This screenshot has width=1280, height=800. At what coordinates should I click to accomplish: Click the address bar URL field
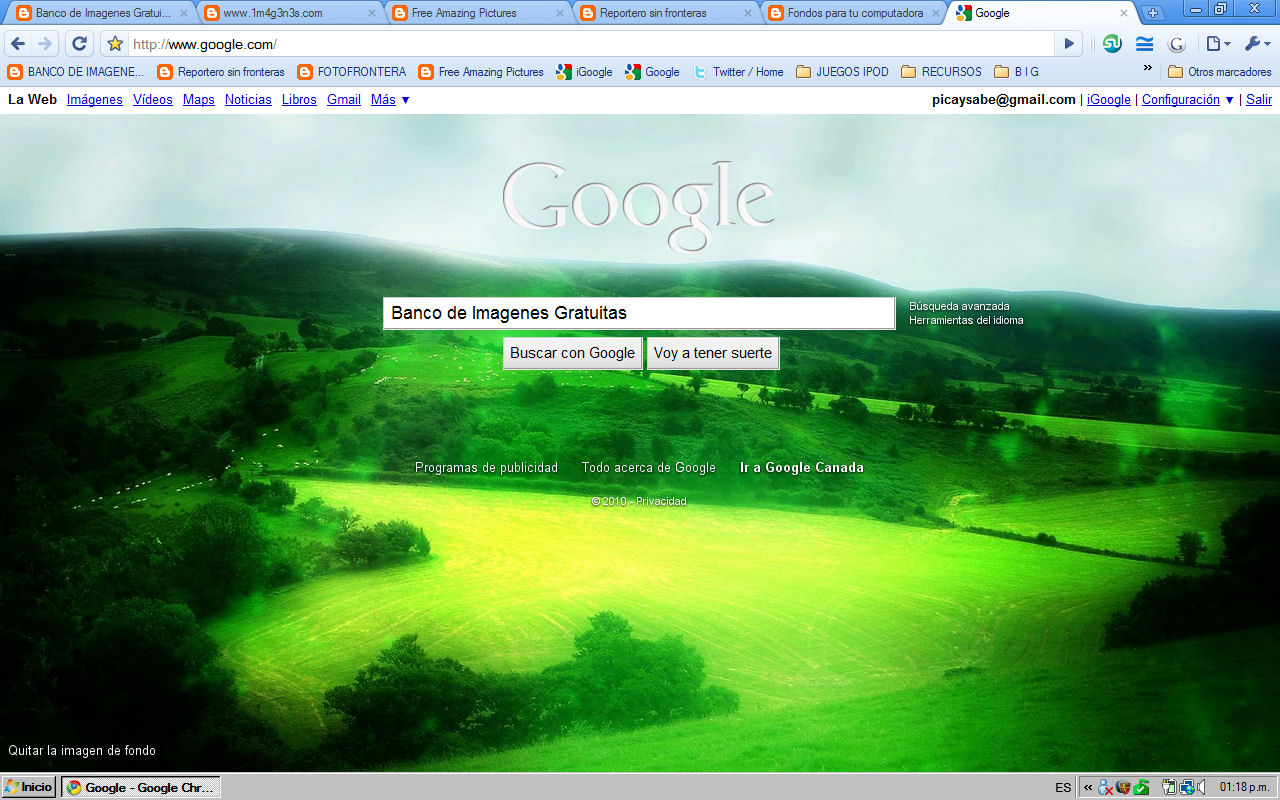tap(590, 44)
